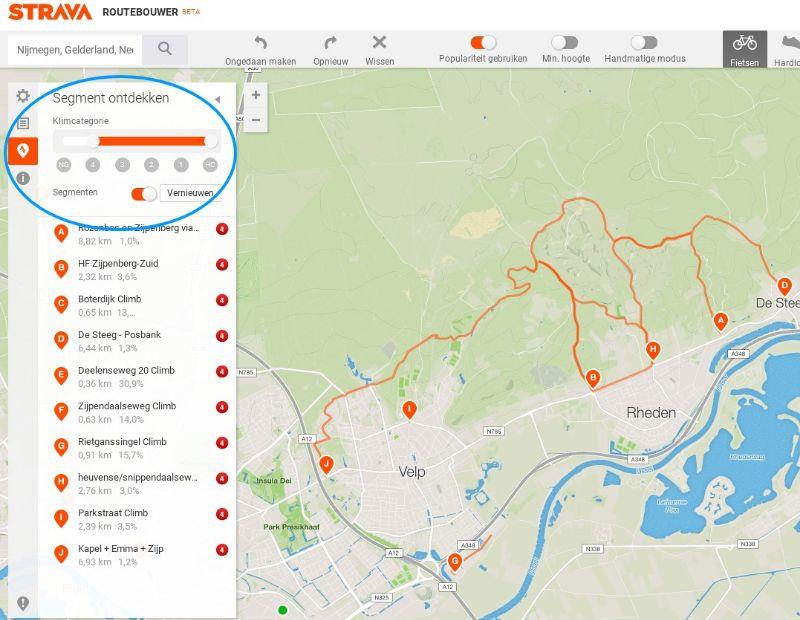Screen dimensions: 800x620
Task: Click the Ongedaan maken undo arrow
Action: click(x=260, y=43)
